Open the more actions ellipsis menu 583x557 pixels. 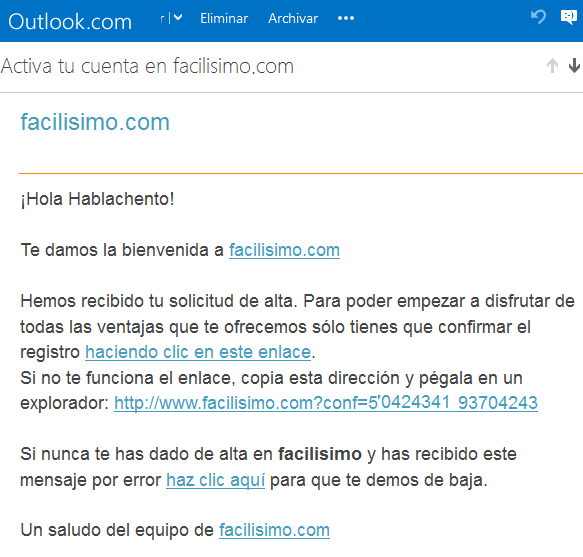346,18
